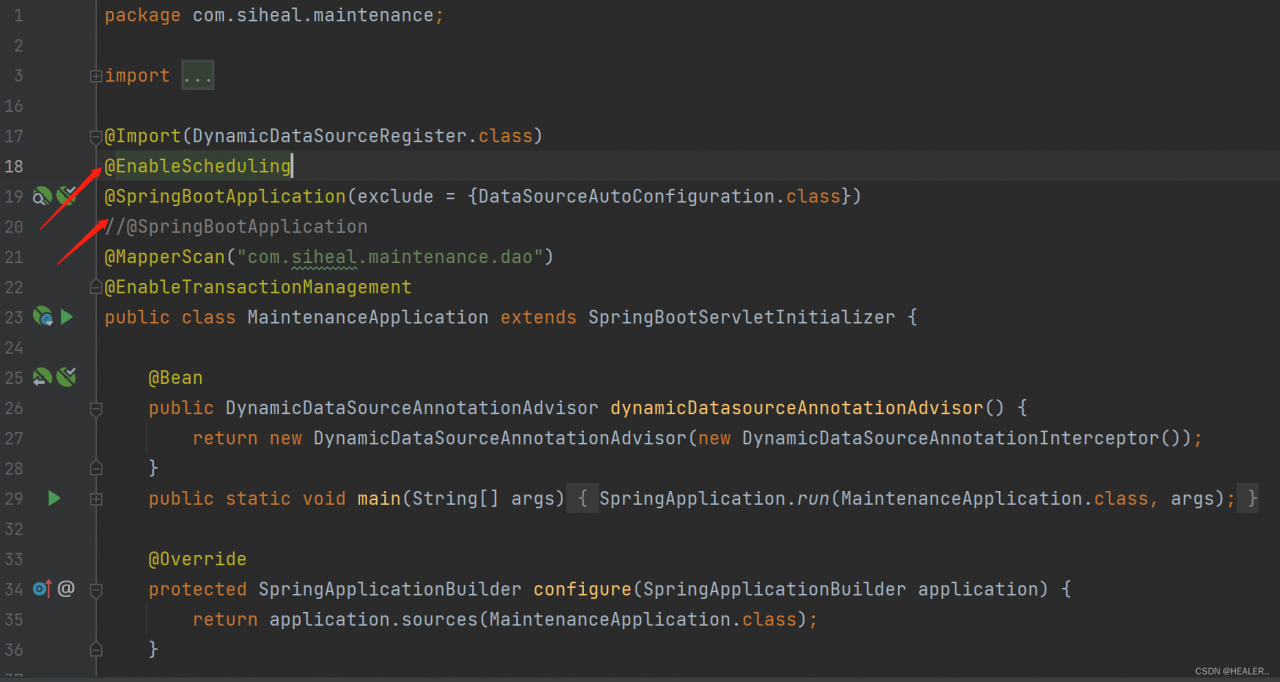Click the commented //@SpringBootApplication line
The height and width of the screenshot is (682, 1280).
(x=237, y=226)
